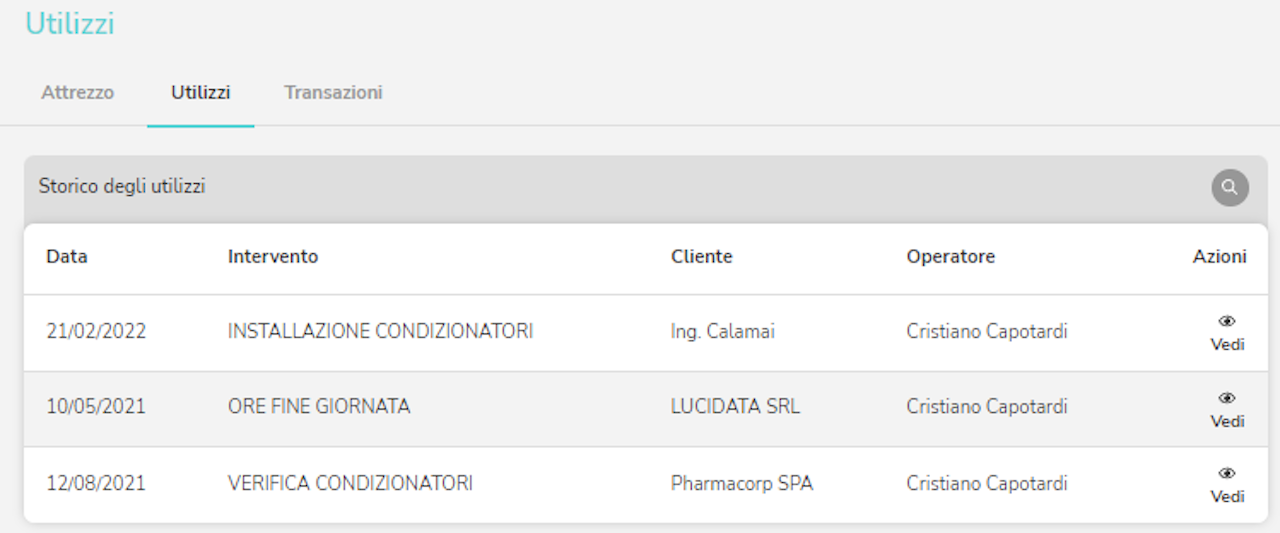Click Cristiano Capotardi in the 10/05/2021 row
The image size is (1280, 533).
[986, 407]
